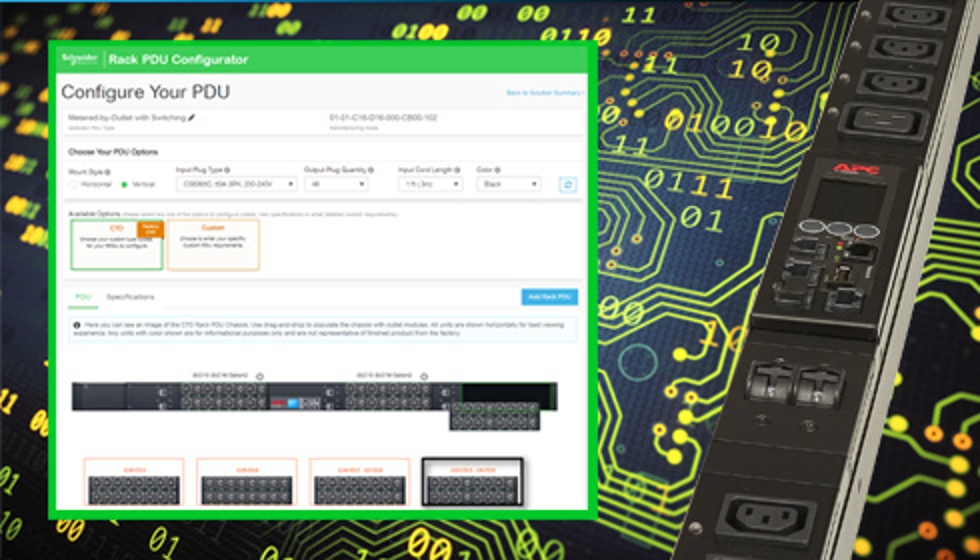Switch to the PDU tab
This screenshot has width=980, height=560.
83,297
